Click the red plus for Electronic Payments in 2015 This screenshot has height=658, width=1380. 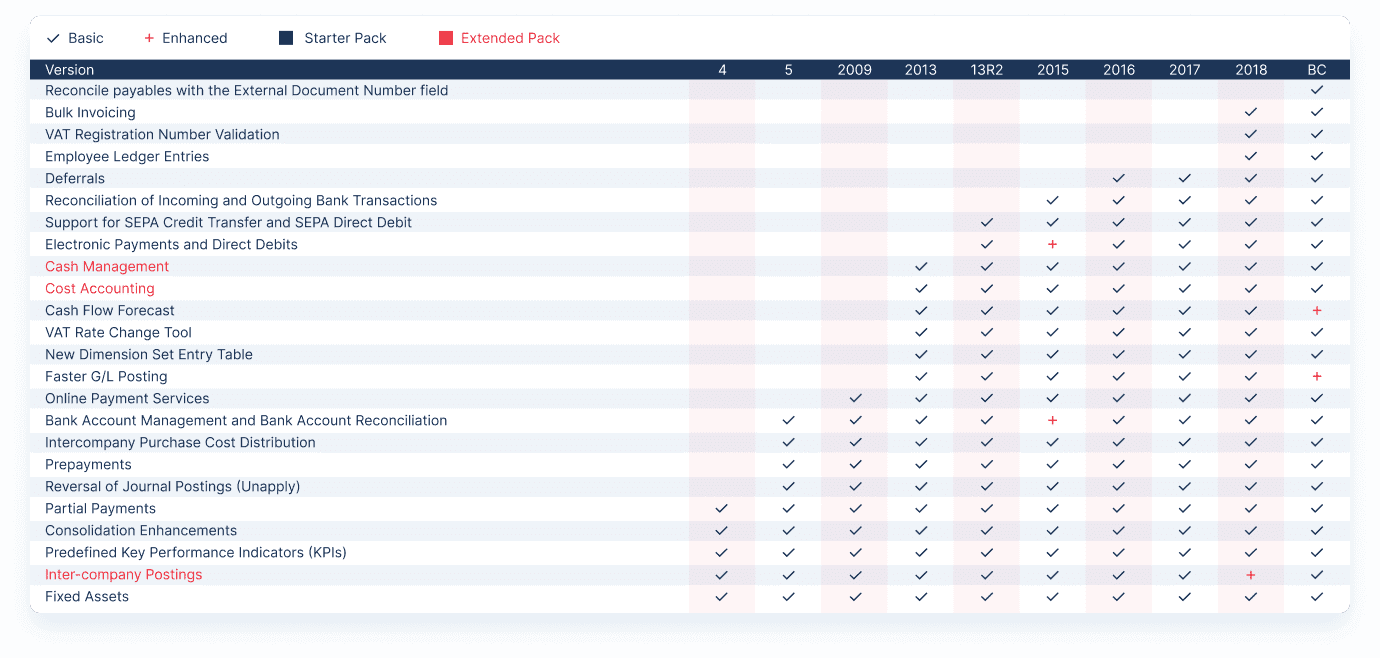1052,244
